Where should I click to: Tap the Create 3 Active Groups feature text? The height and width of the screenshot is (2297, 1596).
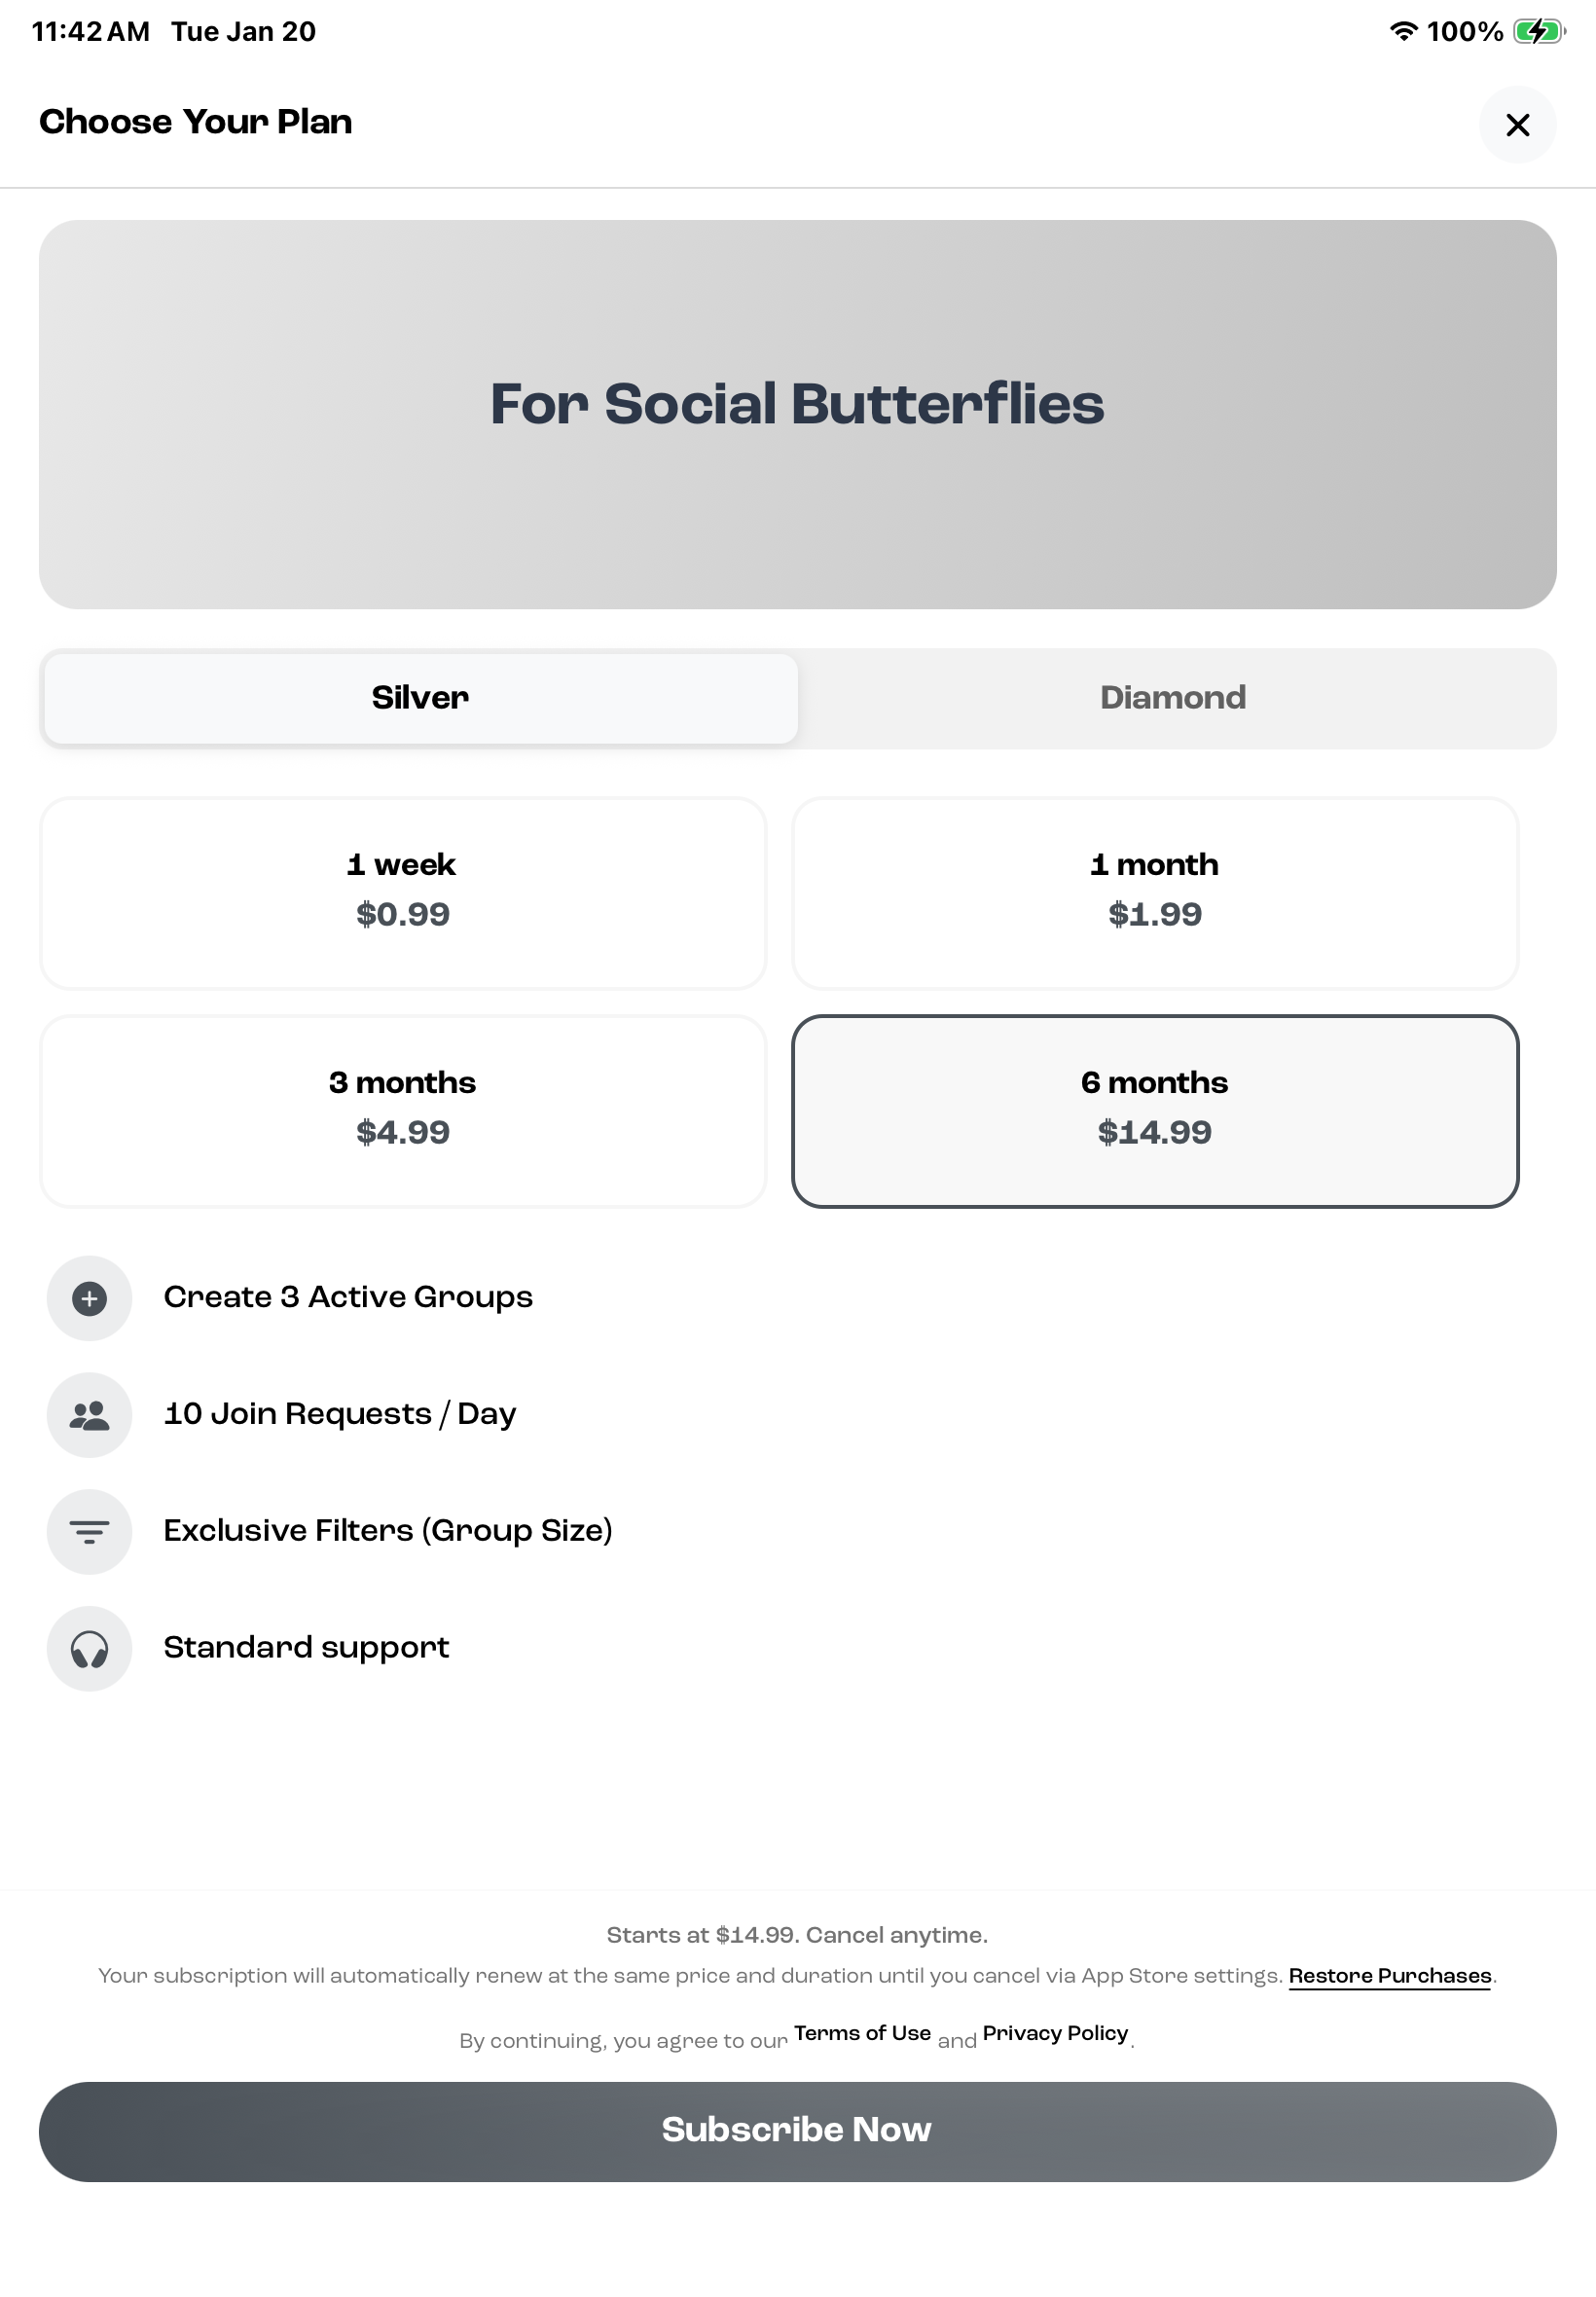coord(348,1297)
